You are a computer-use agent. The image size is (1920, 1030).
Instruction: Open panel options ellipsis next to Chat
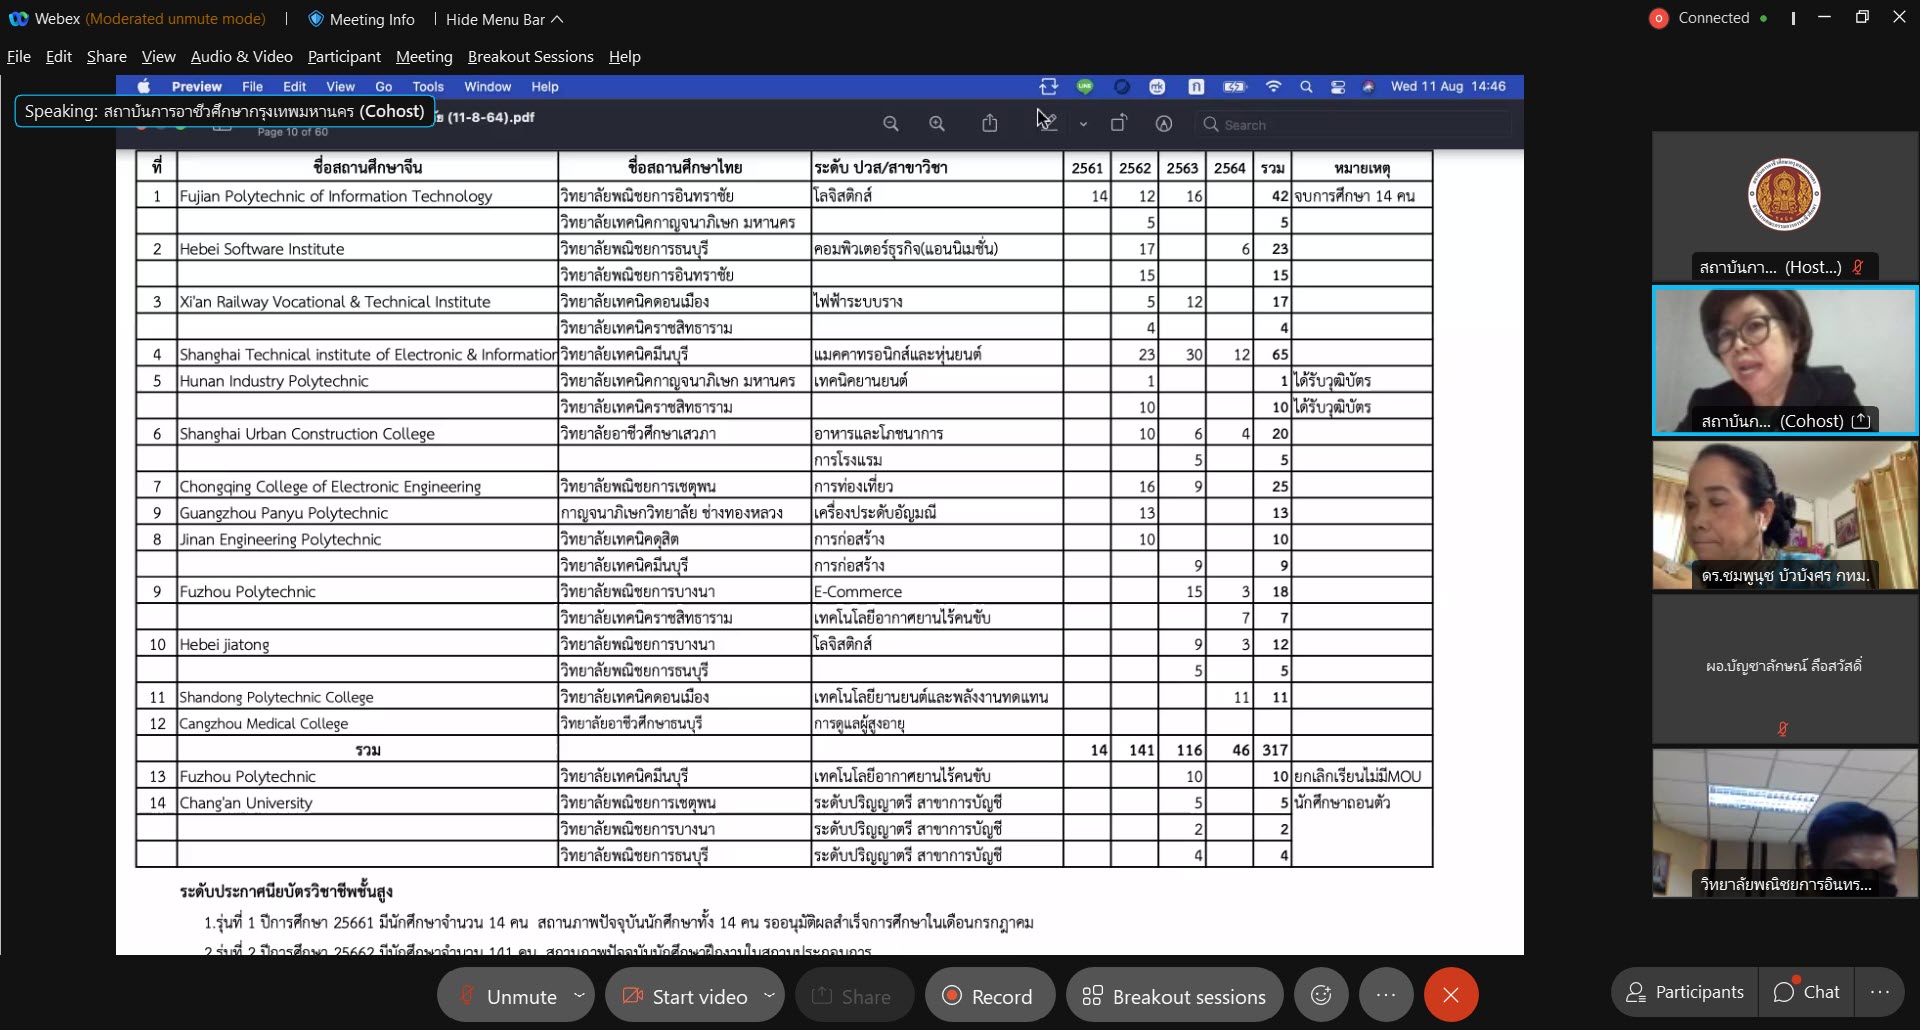pos(1880,992)
